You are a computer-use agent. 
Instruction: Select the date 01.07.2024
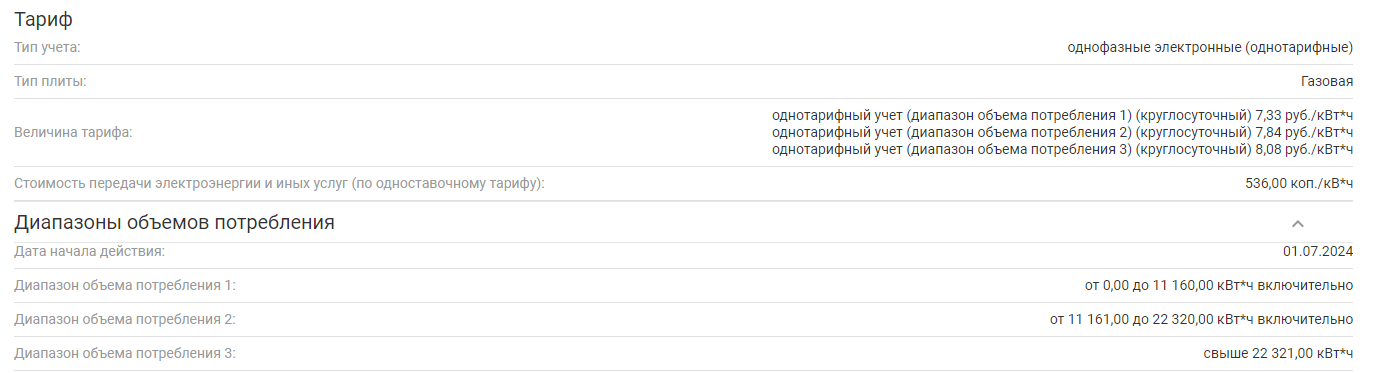coord(1318,251)
